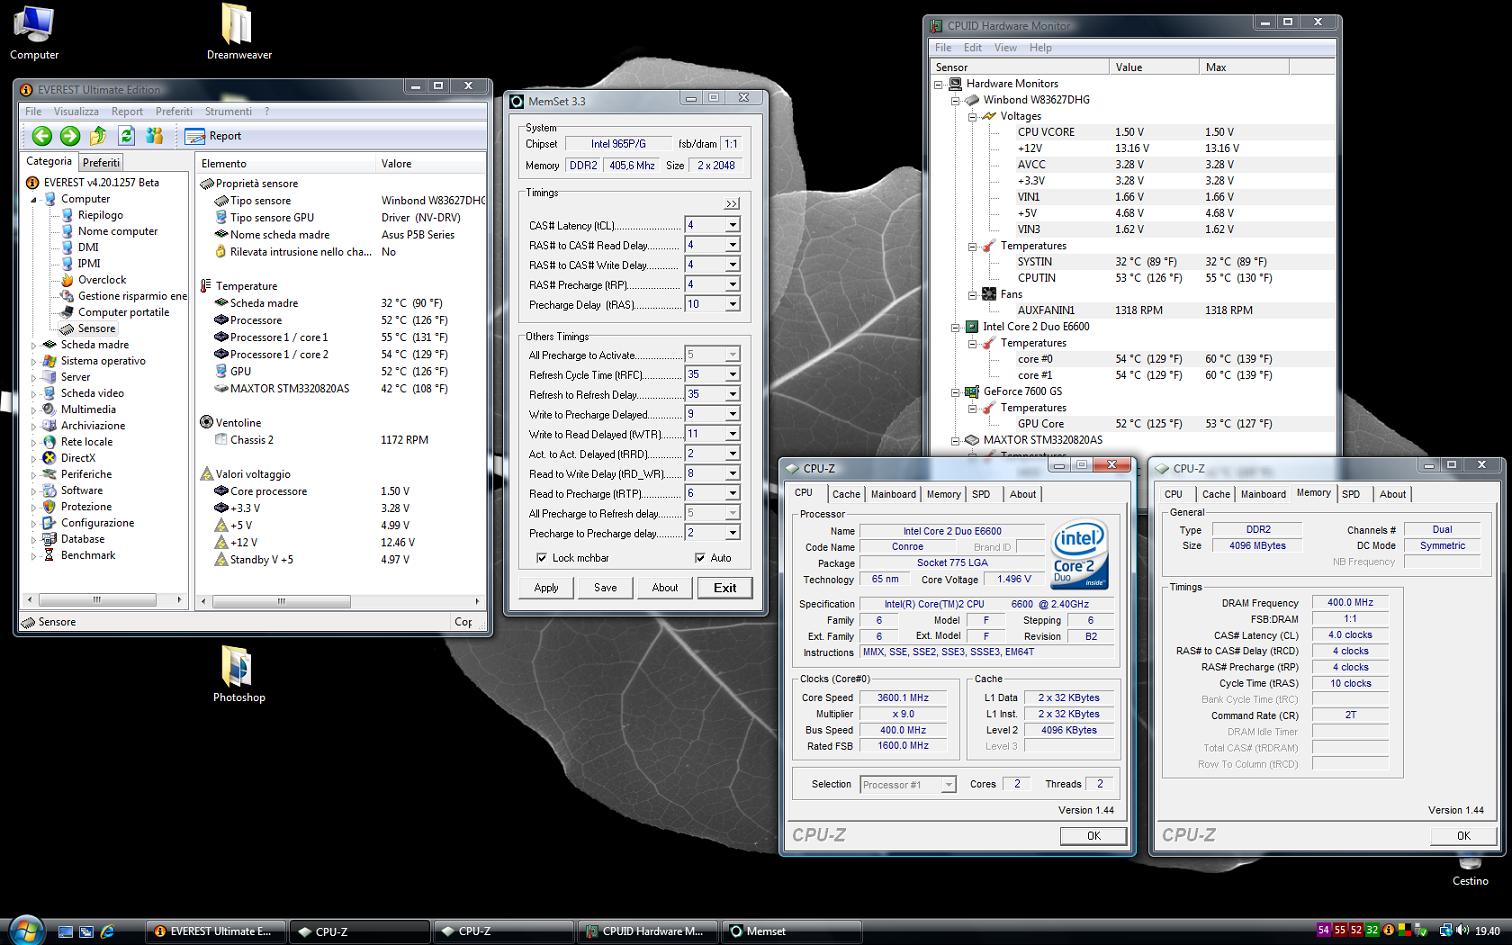Screen dimensions: 1512x945
Task: Select Benchmark category in EVEREST tree
Action: (88, 555)
